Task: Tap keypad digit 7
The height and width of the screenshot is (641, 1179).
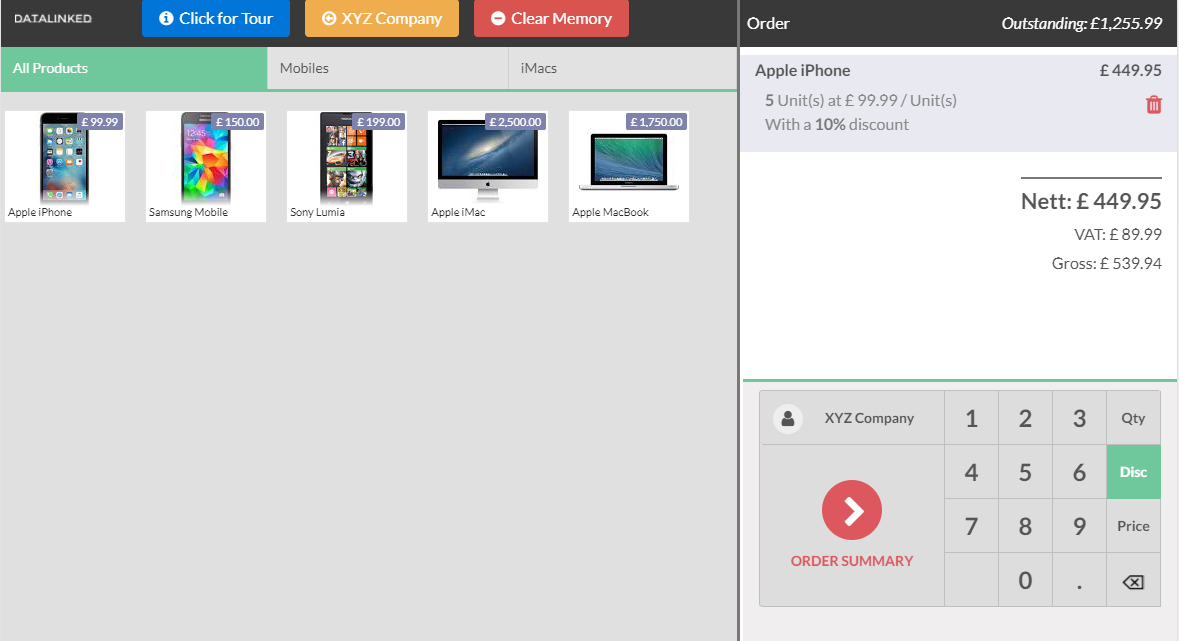Action: (x=971, y=526)
